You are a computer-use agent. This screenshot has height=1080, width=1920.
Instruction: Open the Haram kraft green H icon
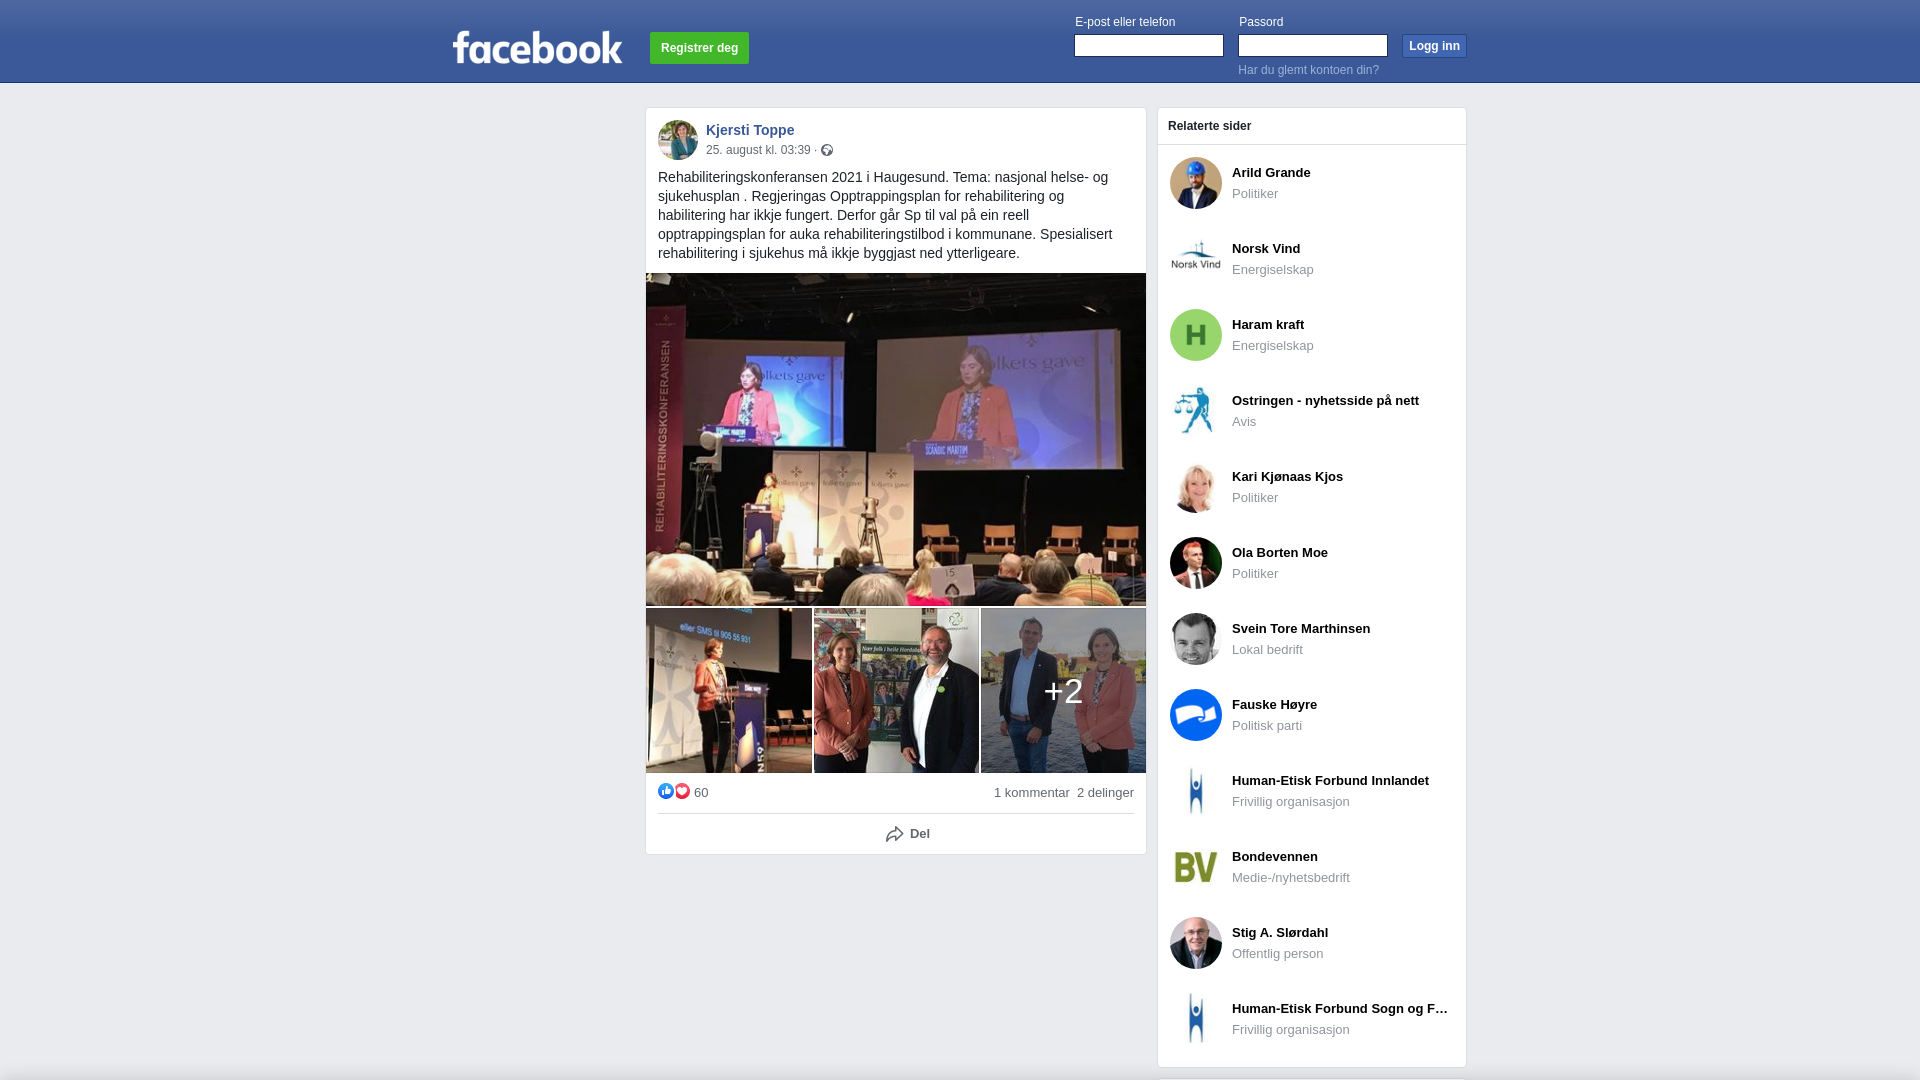point(1196,335)
